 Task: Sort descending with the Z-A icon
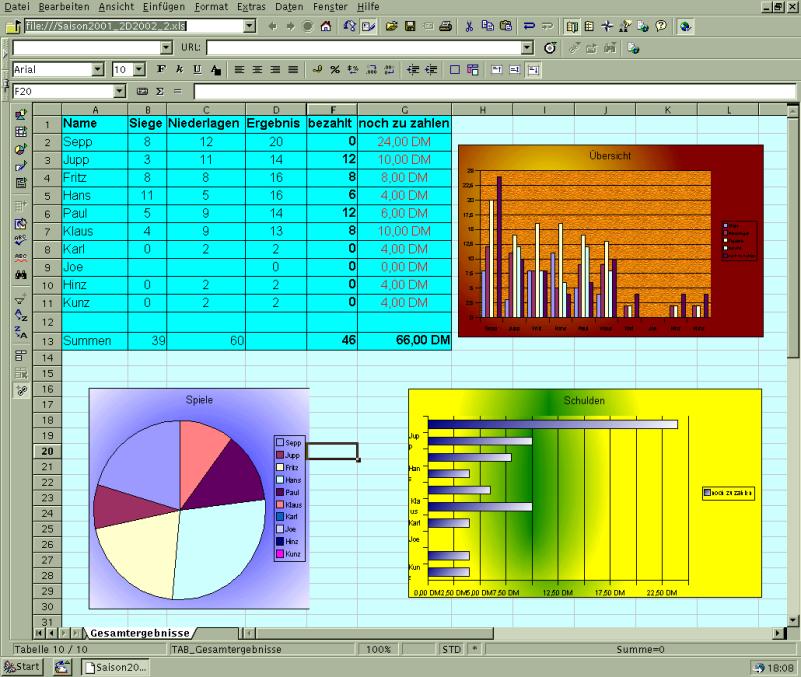20,334
